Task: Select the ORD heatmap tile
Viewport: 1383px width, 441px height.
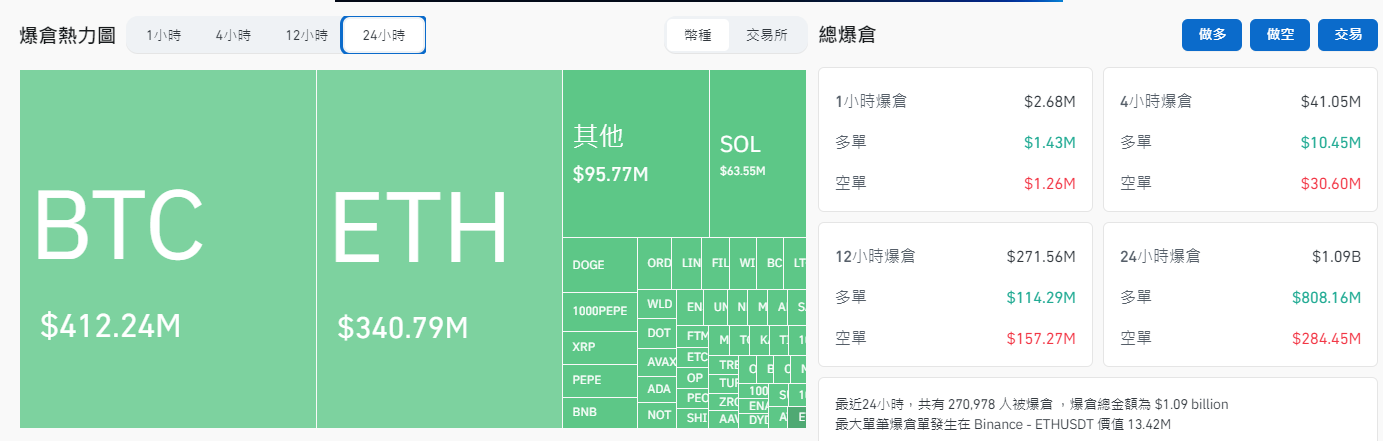Action: pos(655,264)
